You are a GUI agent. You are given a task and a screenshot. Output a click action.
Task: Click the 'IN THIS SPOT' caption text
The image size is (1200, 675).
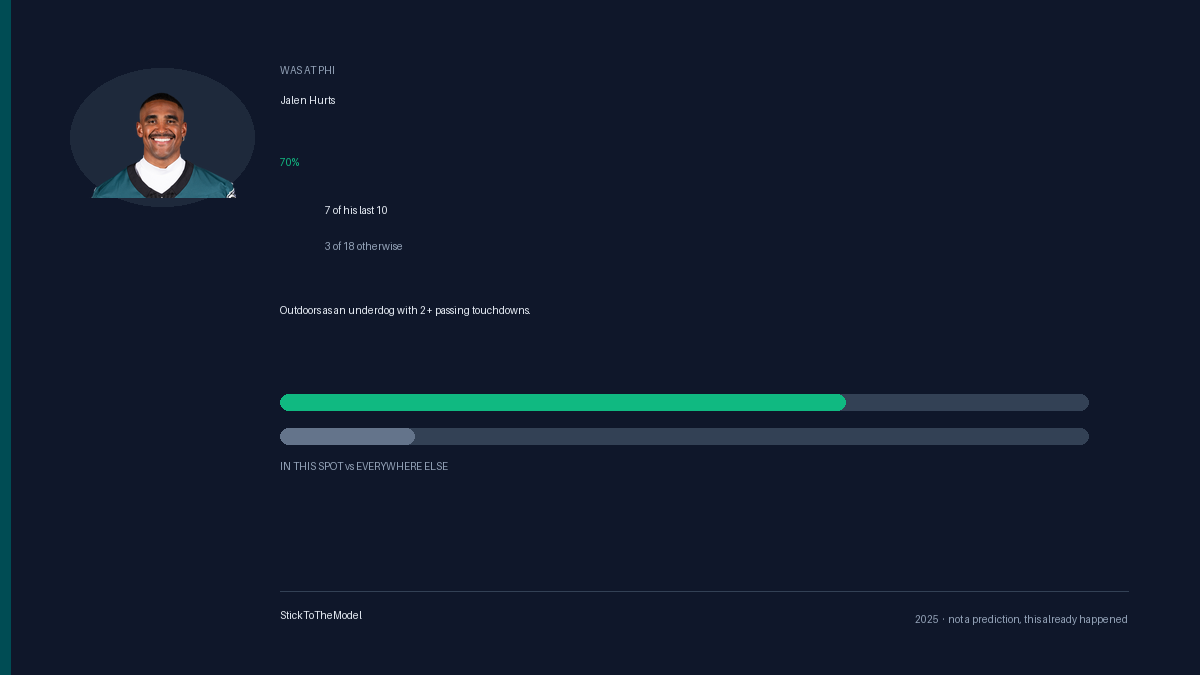(311, 466)
